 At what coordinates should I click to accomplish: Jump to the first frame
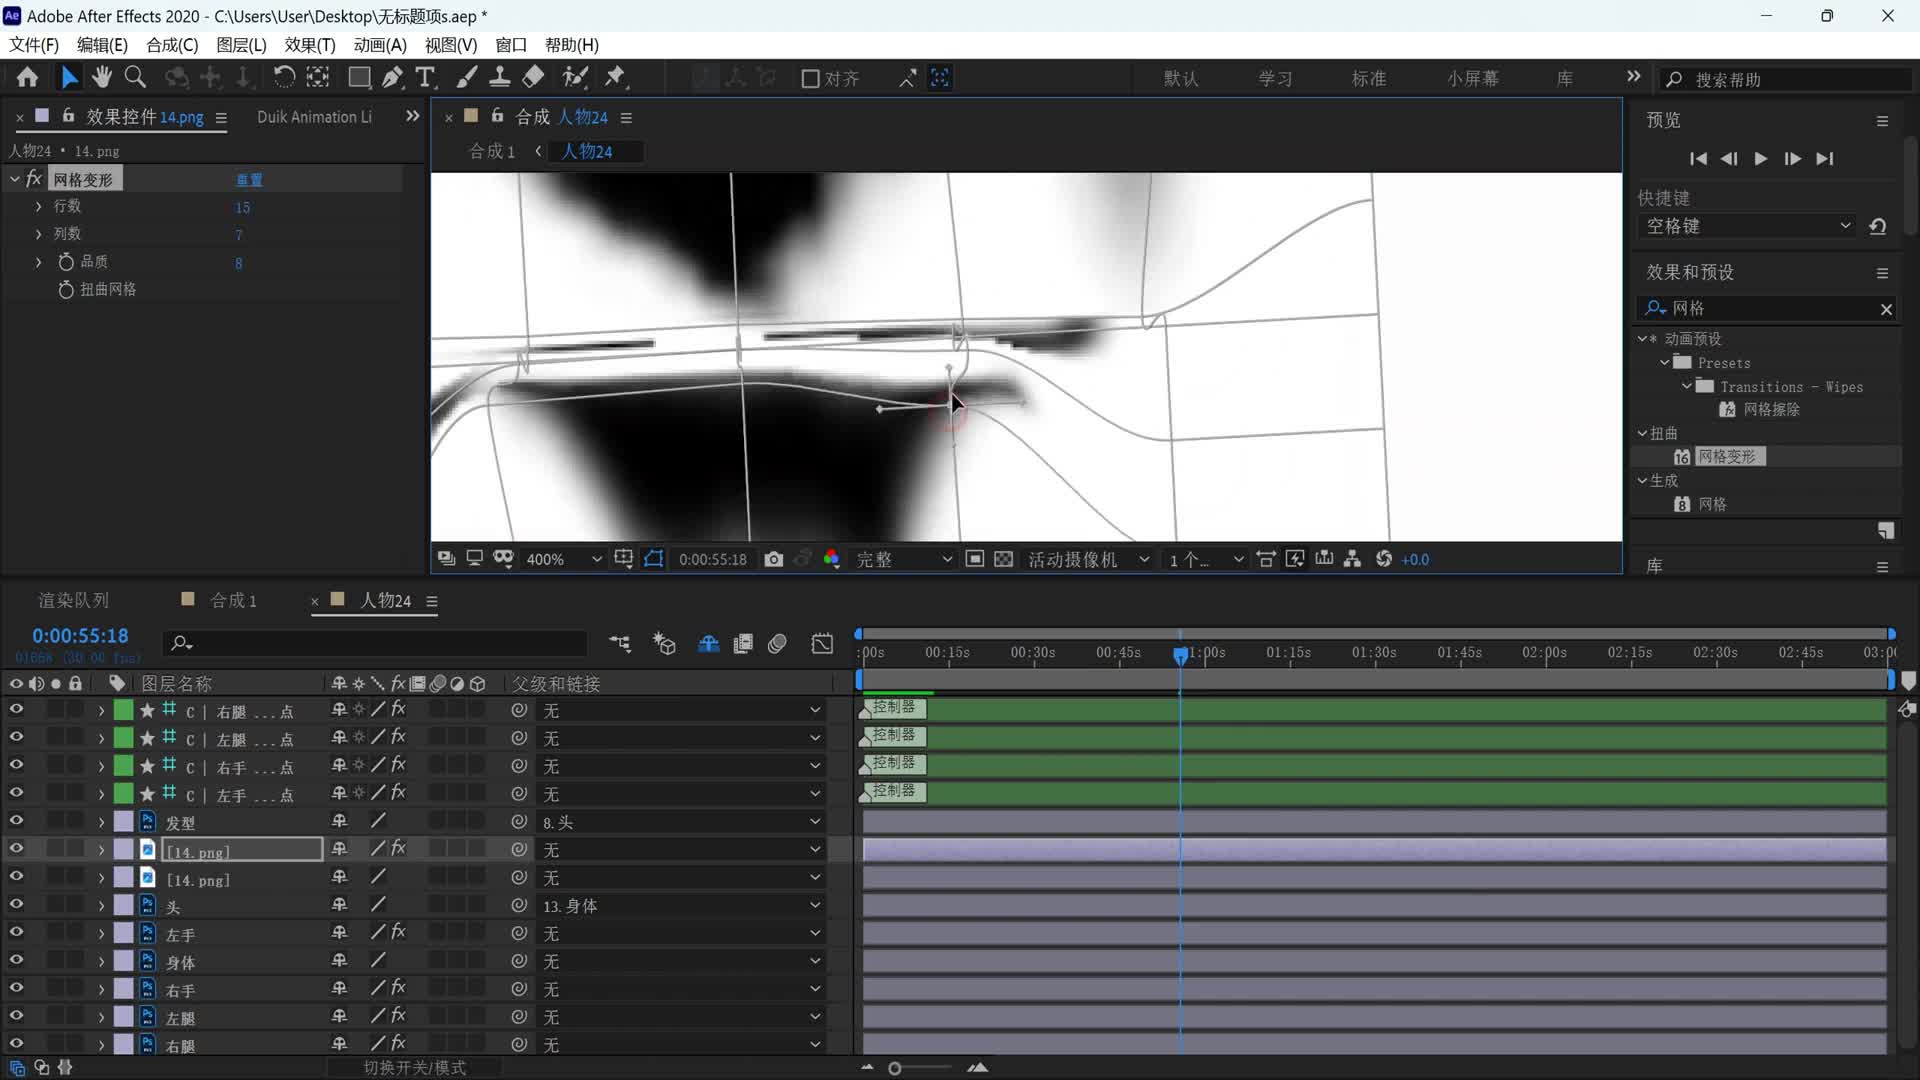(1698, 159)
